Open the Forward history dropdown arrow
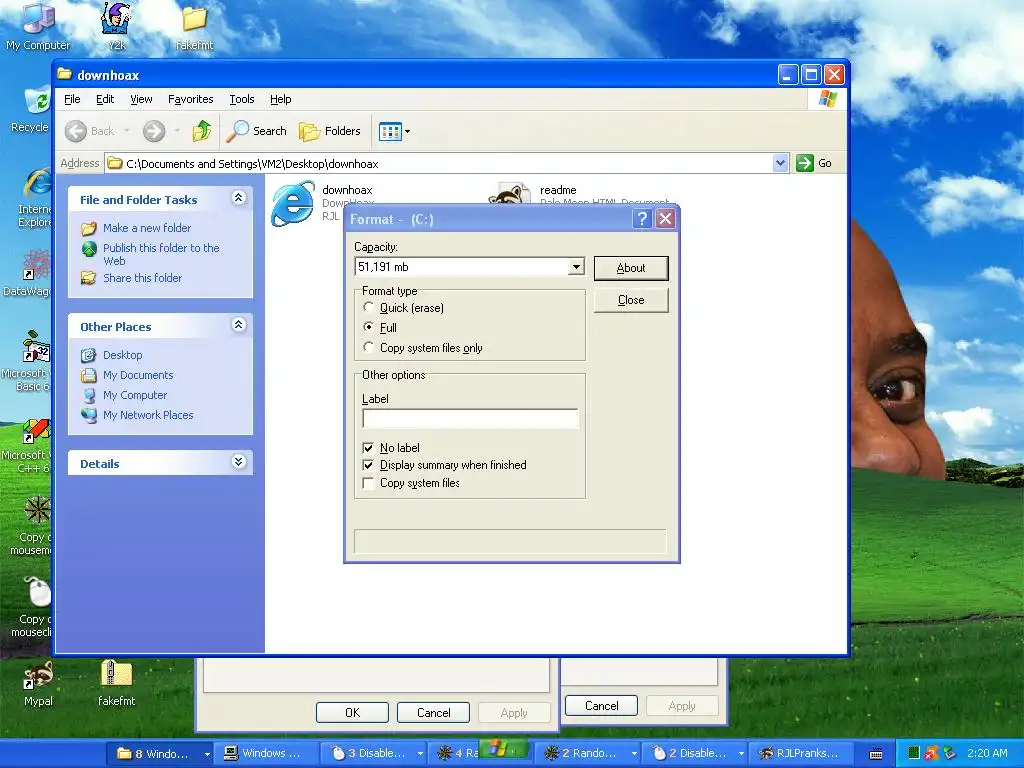The image size is (1024, 768). [x=177, y=131]
